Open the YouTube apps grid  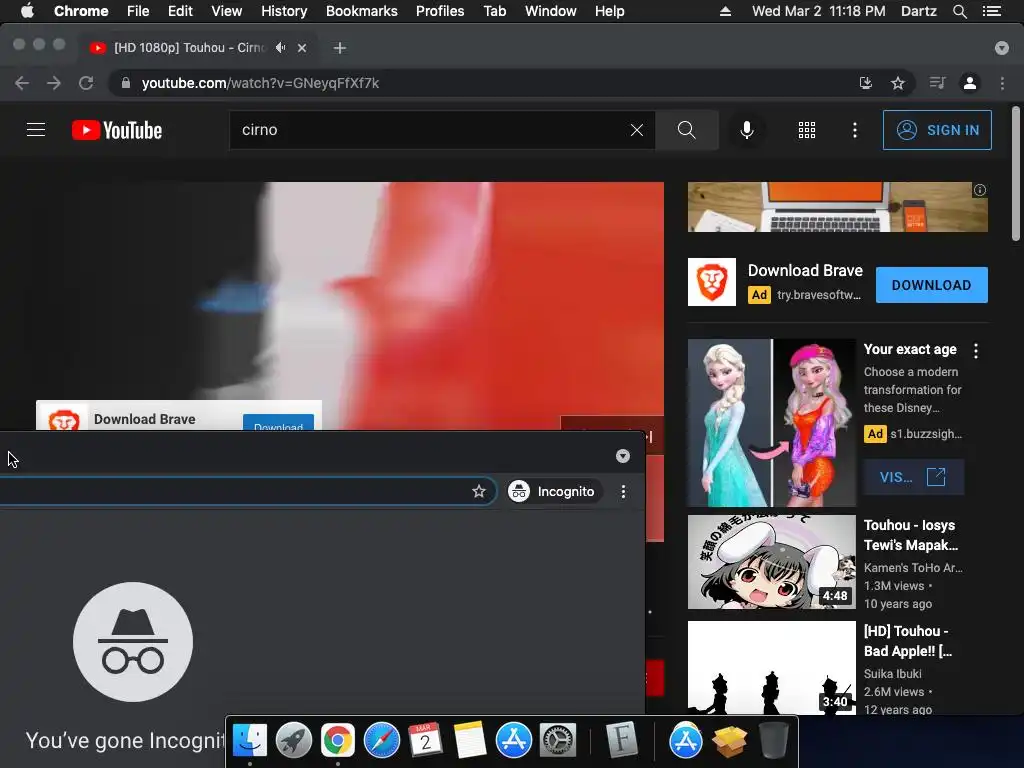807,130
